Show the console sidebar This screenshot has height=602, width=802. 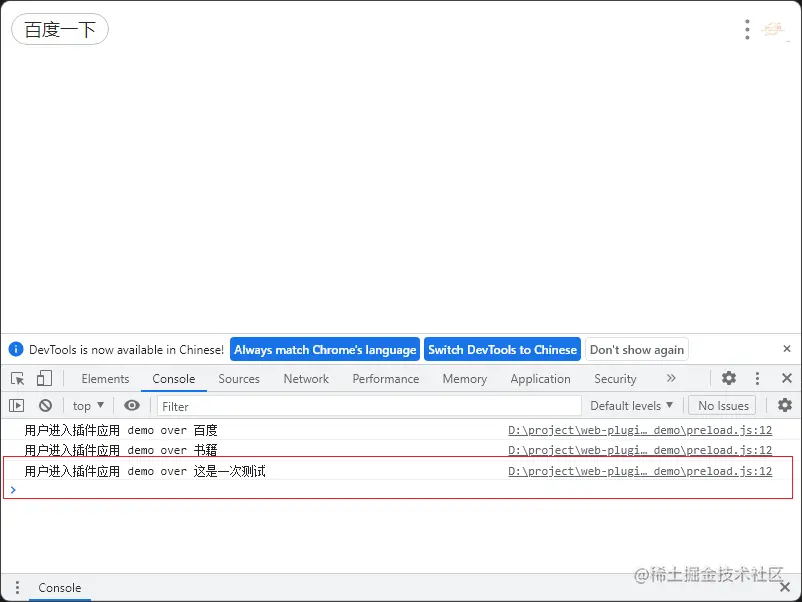[16, 406]
